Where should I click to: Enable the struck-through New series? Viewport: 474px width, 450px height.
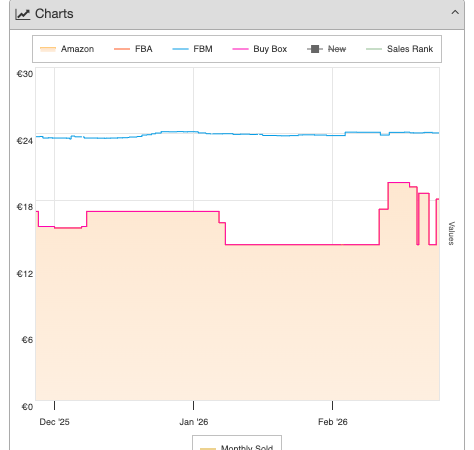tap(327, 49)
